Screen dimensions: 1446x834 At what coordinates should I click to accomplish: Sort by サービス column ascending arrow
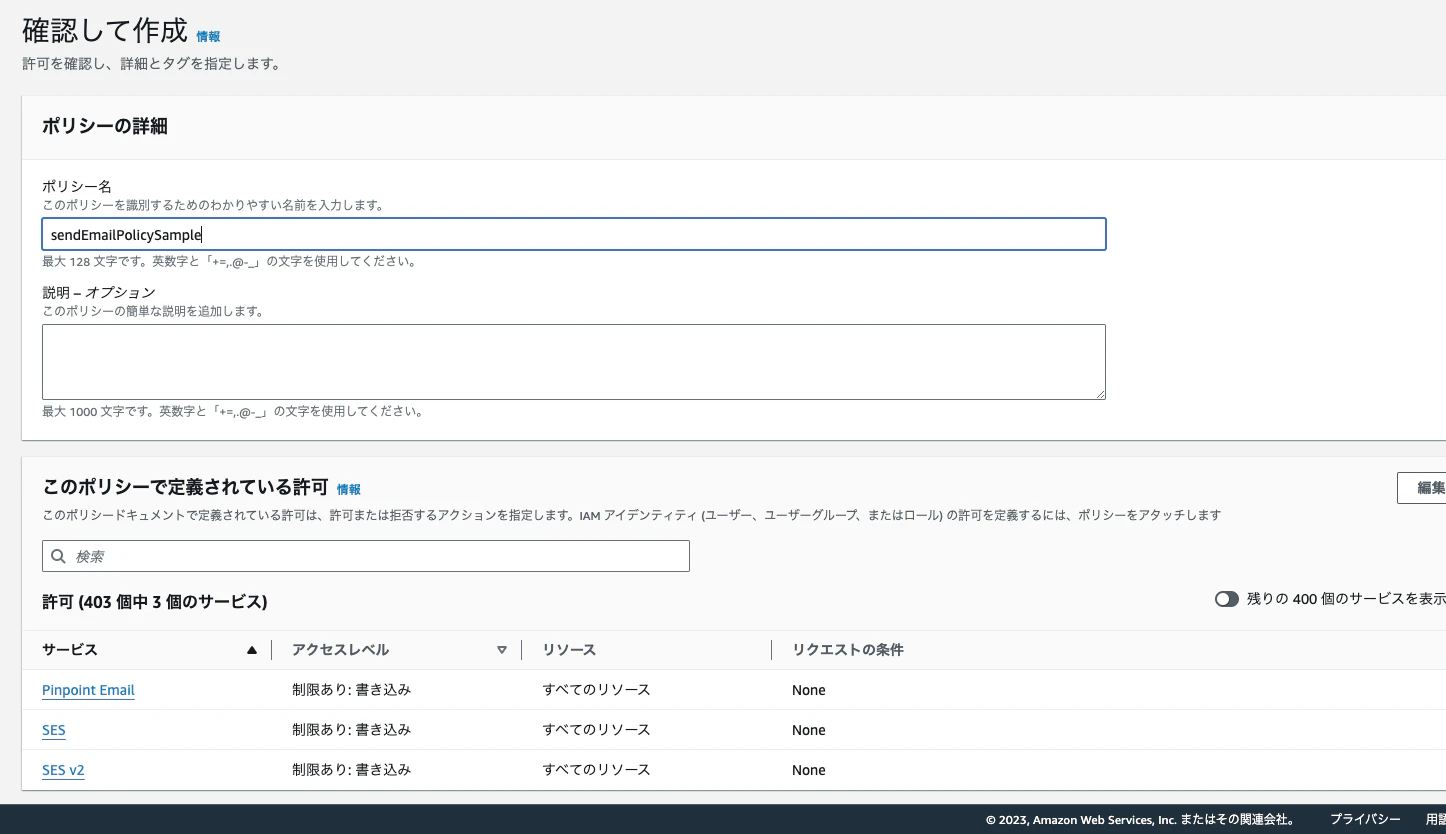(252, 650)
